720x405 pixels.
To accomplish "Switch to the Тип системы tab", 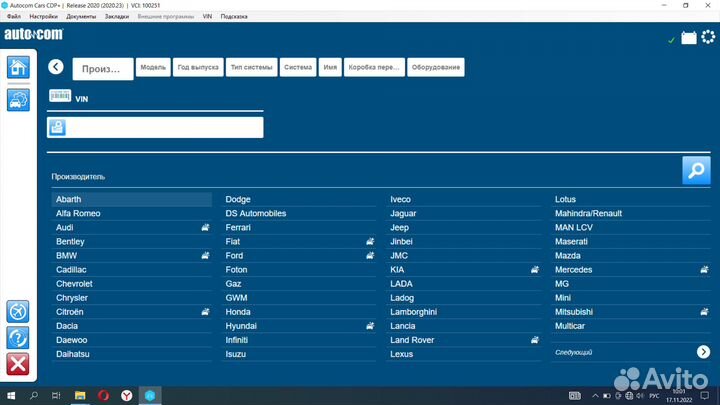I will click(251, 67).
